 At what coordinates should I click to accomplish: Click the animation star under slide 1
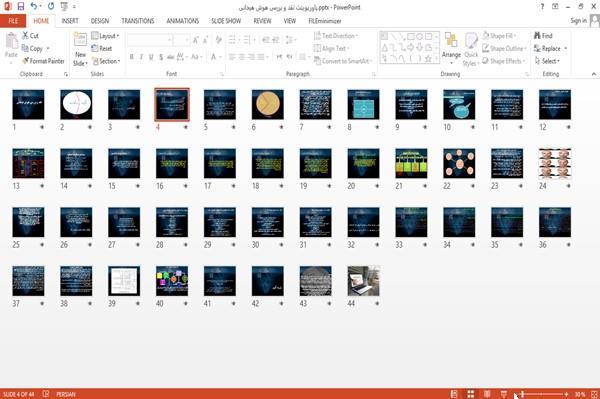point(42,127)
